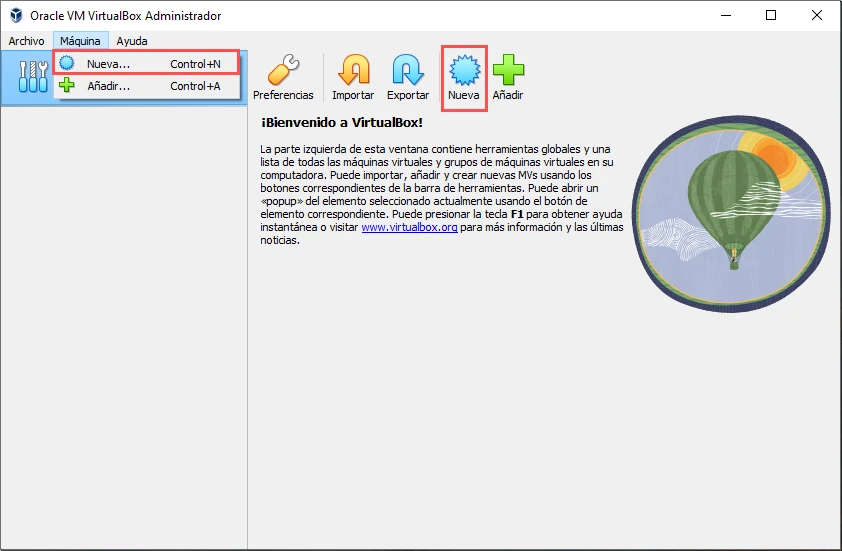
Task: Close the VirtualBox Administrador window
Action: pyautogui.click(x=816, y=16)
